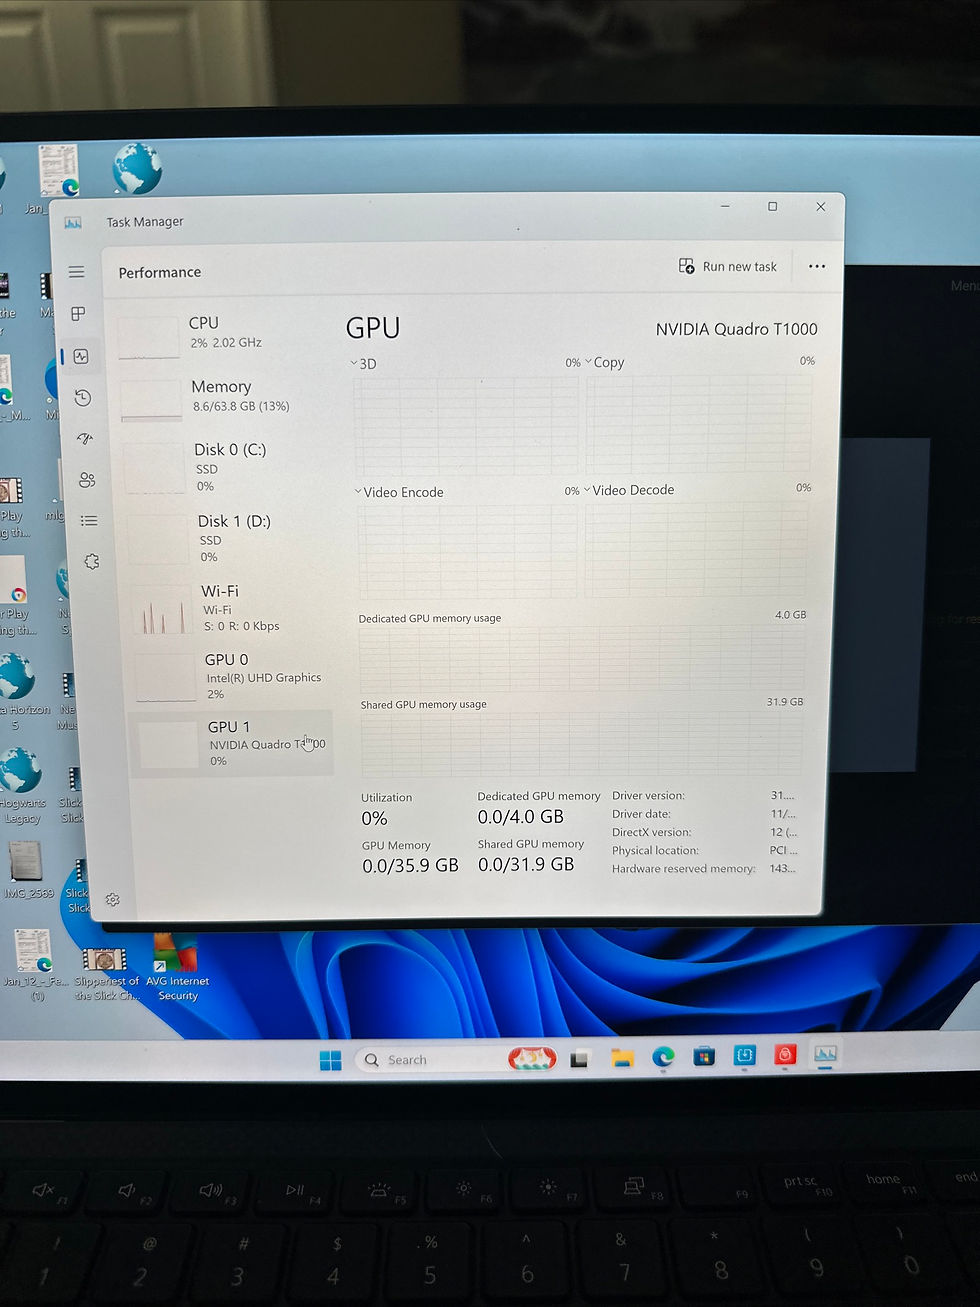Click the DirectX version label
Image resolution: width=980 pixels, height=1307 pixels.
(x=651, y=832)
